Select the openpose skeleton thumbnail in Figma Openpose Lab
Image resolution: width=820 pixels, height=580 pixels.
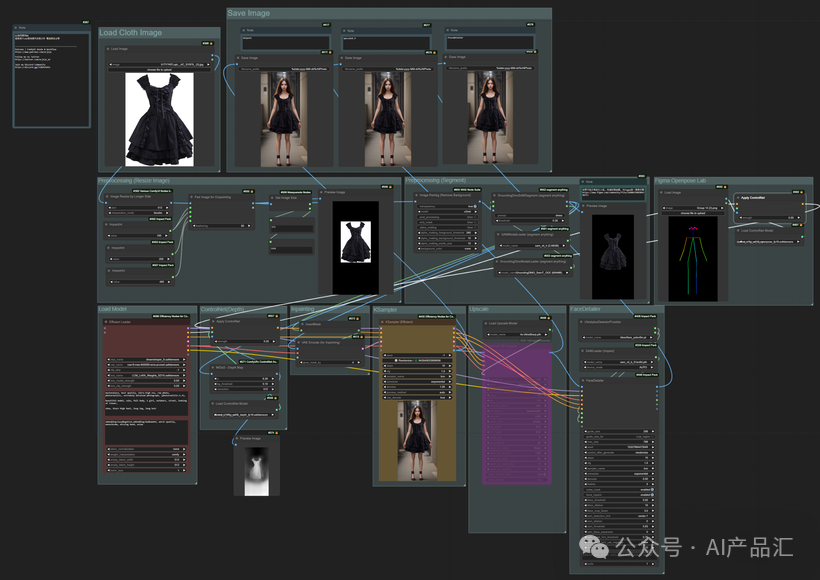[692, 258]
